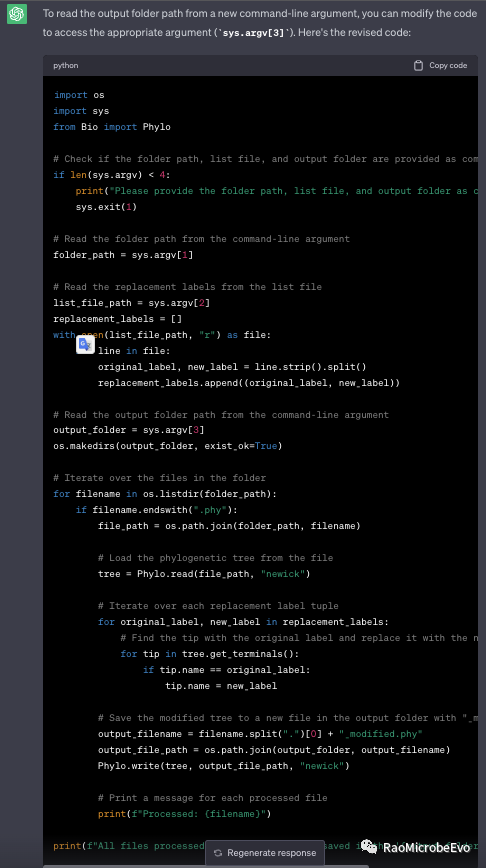Click the os.makedirs(output_folder) code line
486x868 pixels.
[x=168, y=446]
